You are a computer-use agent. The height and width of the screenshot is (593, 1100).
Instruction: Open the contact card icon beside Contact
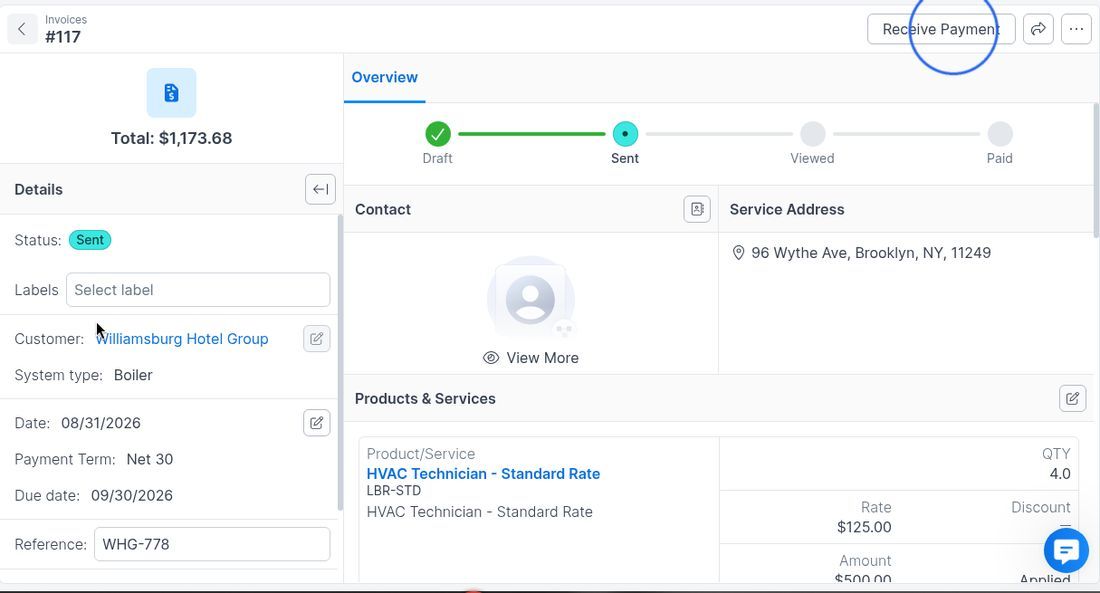[697, 209]
